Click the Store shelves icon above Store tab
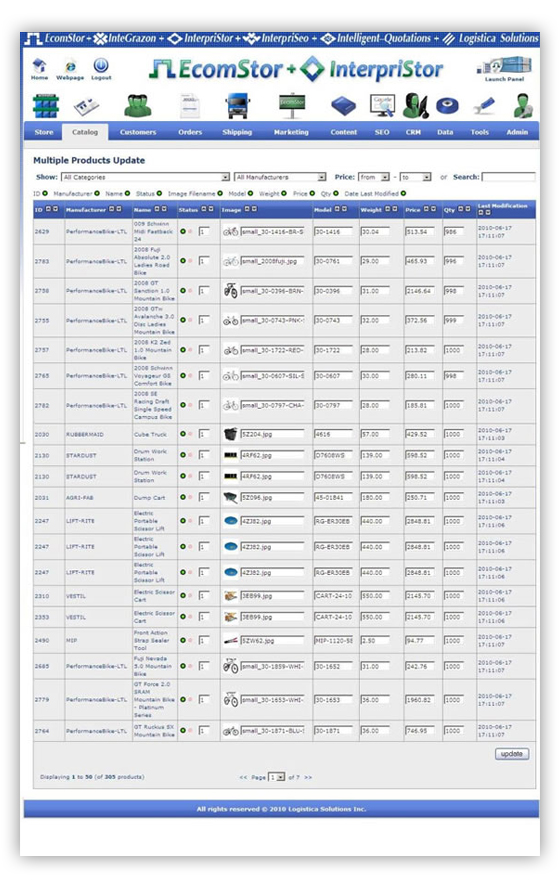The image size is (560, 888). coord(45,106)
